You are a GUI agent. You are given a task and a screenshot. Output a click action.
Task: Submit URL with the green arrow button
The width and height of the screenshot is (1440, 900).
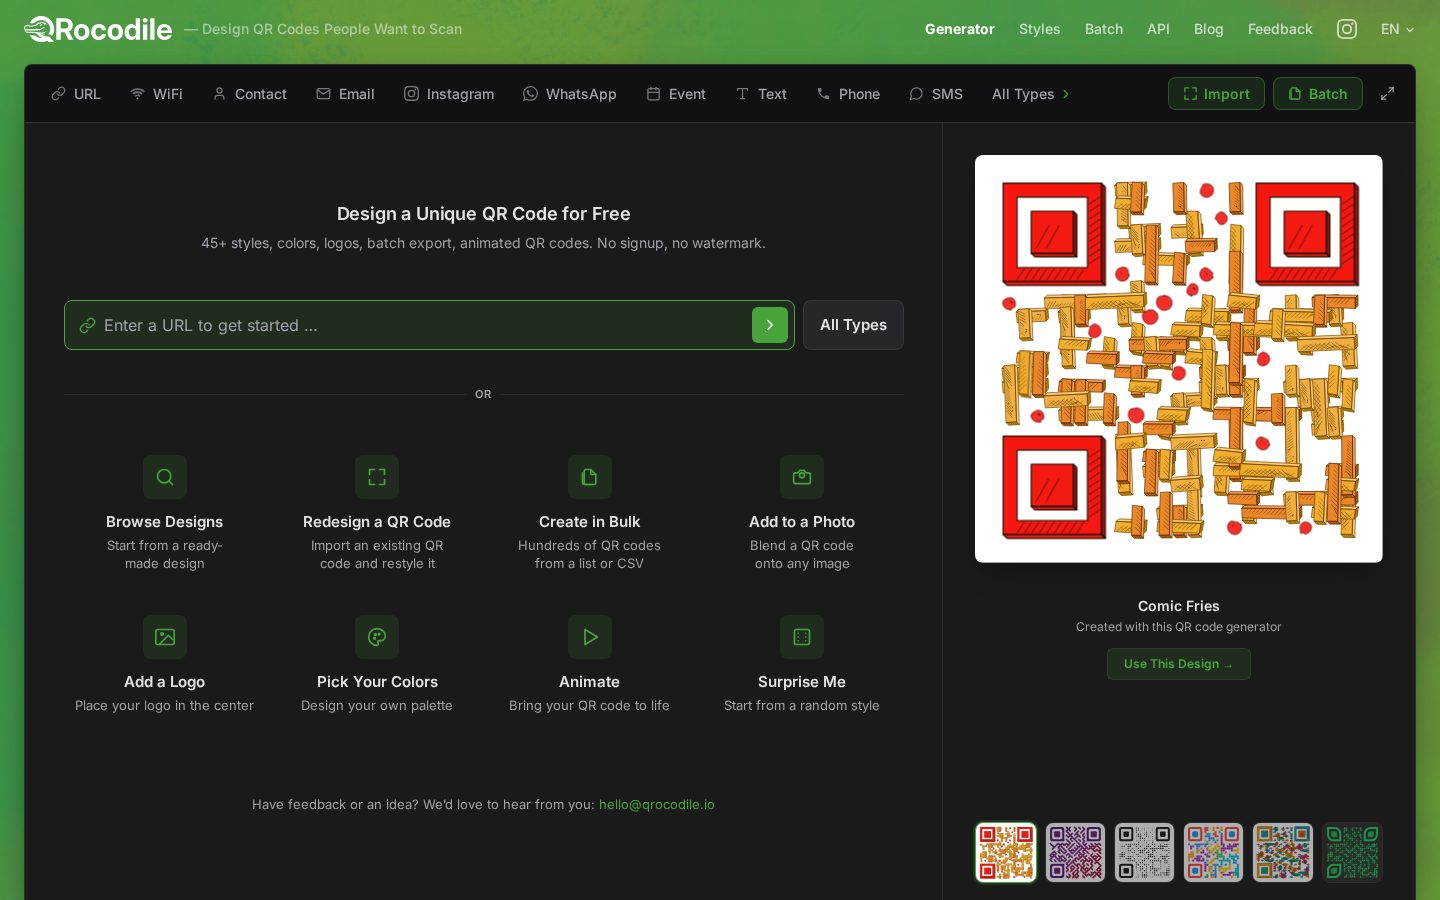click(x=770, y=325)
